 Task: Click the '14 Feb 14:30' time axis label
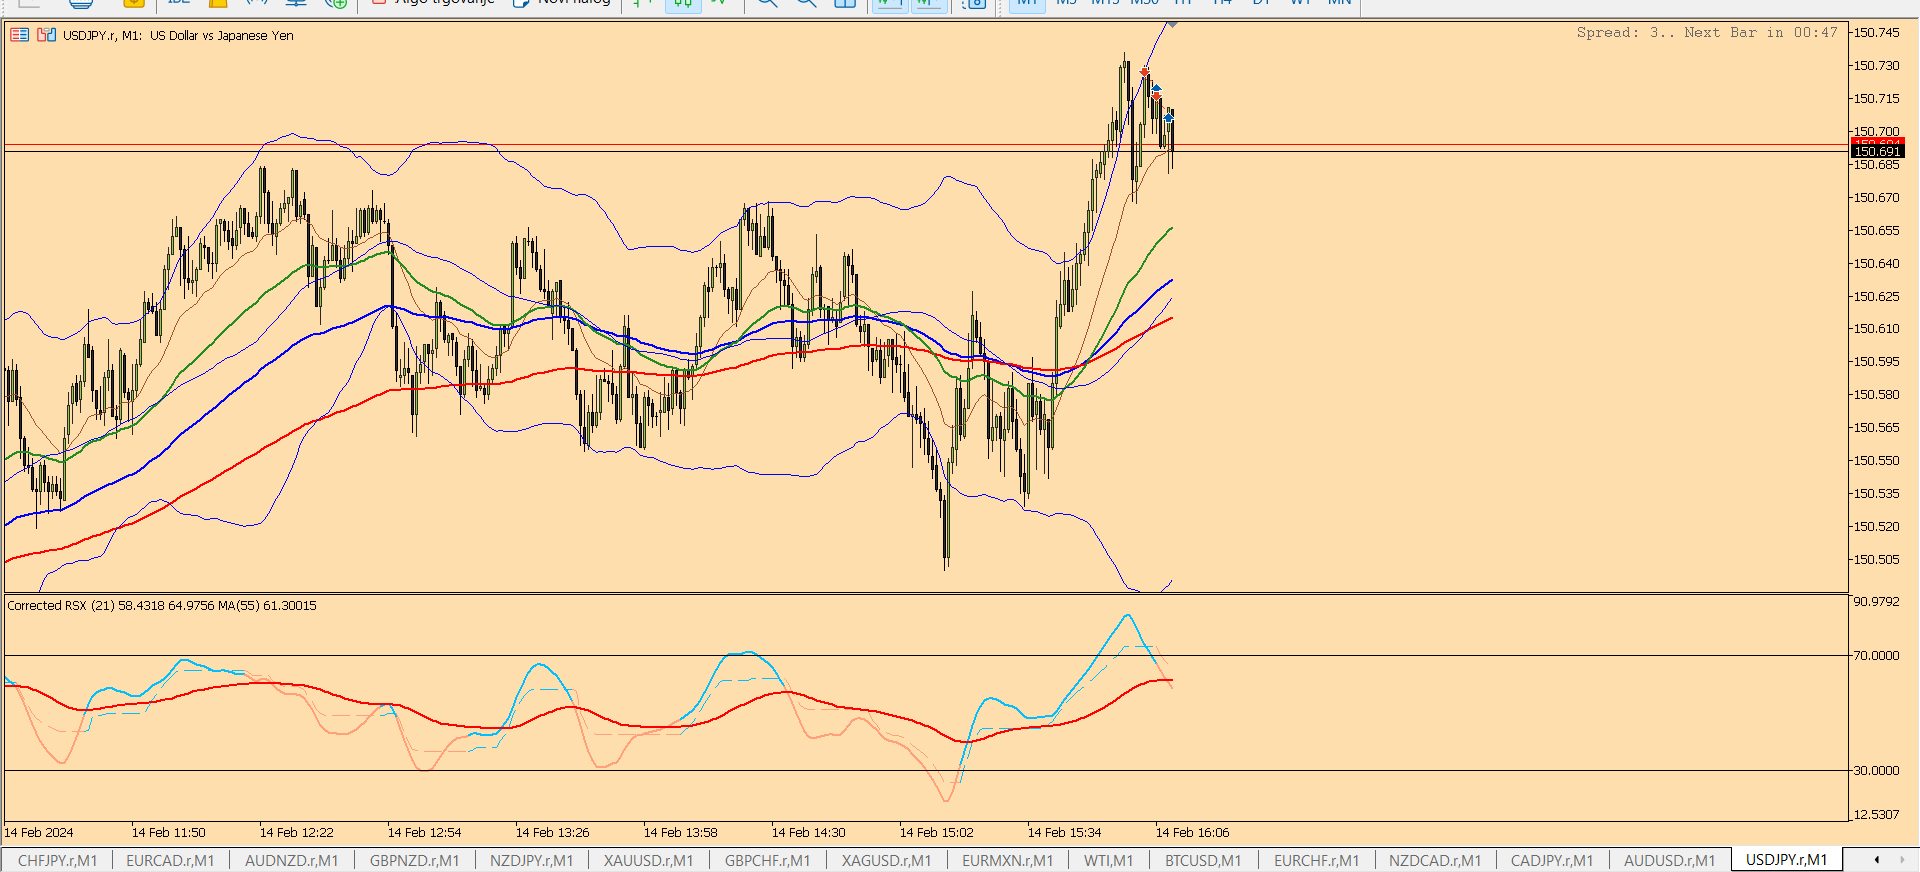(x=809, y=832)
